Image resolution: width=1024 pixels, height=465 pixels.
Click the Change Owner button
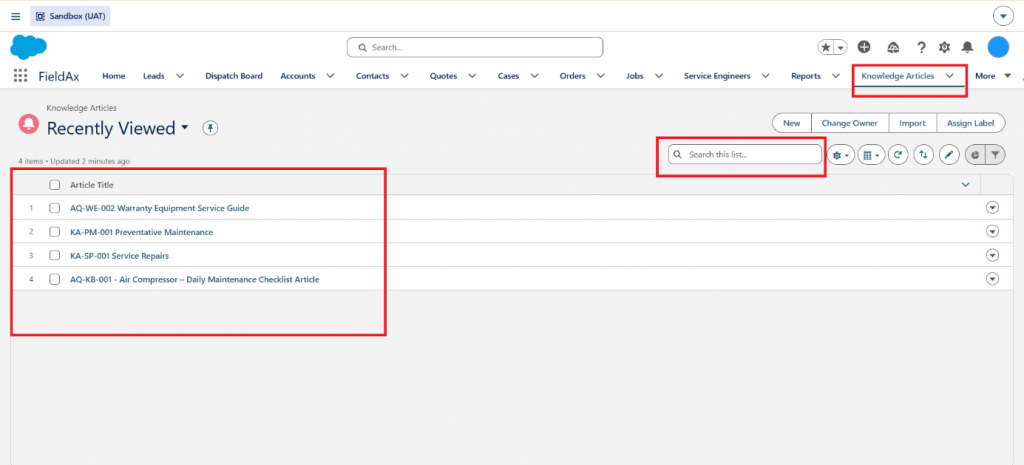pos(850,123)
